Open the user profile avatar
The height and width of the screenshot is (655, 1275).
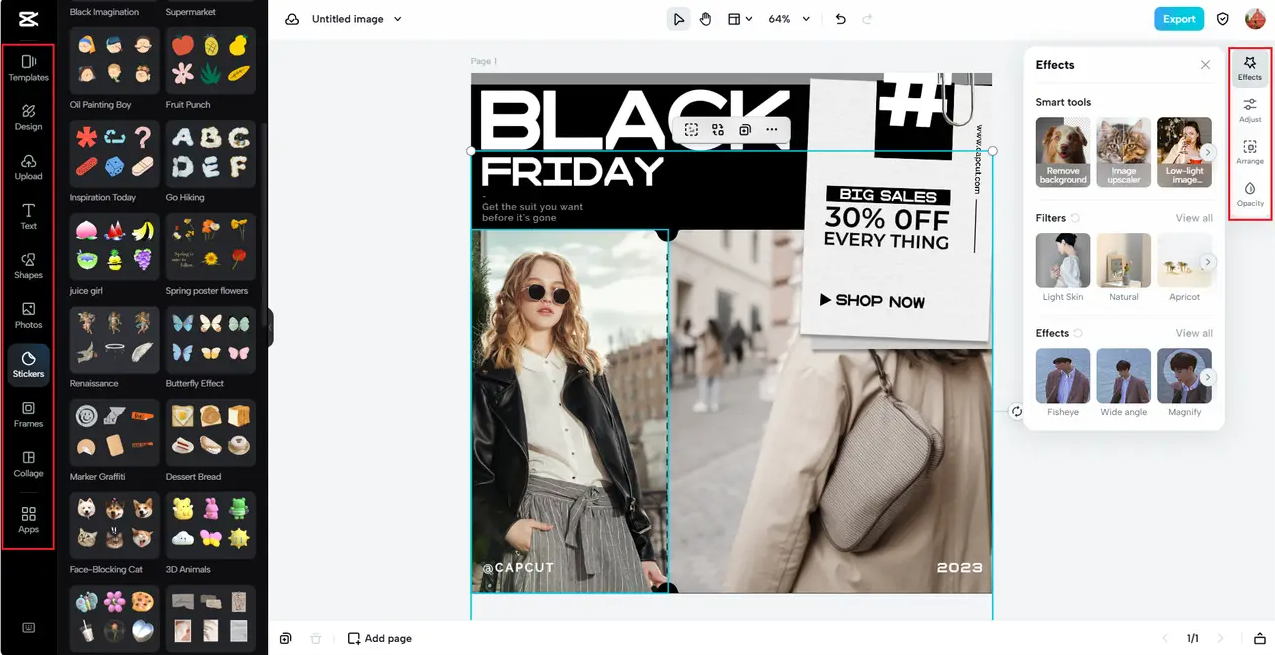coord(1255,19)
